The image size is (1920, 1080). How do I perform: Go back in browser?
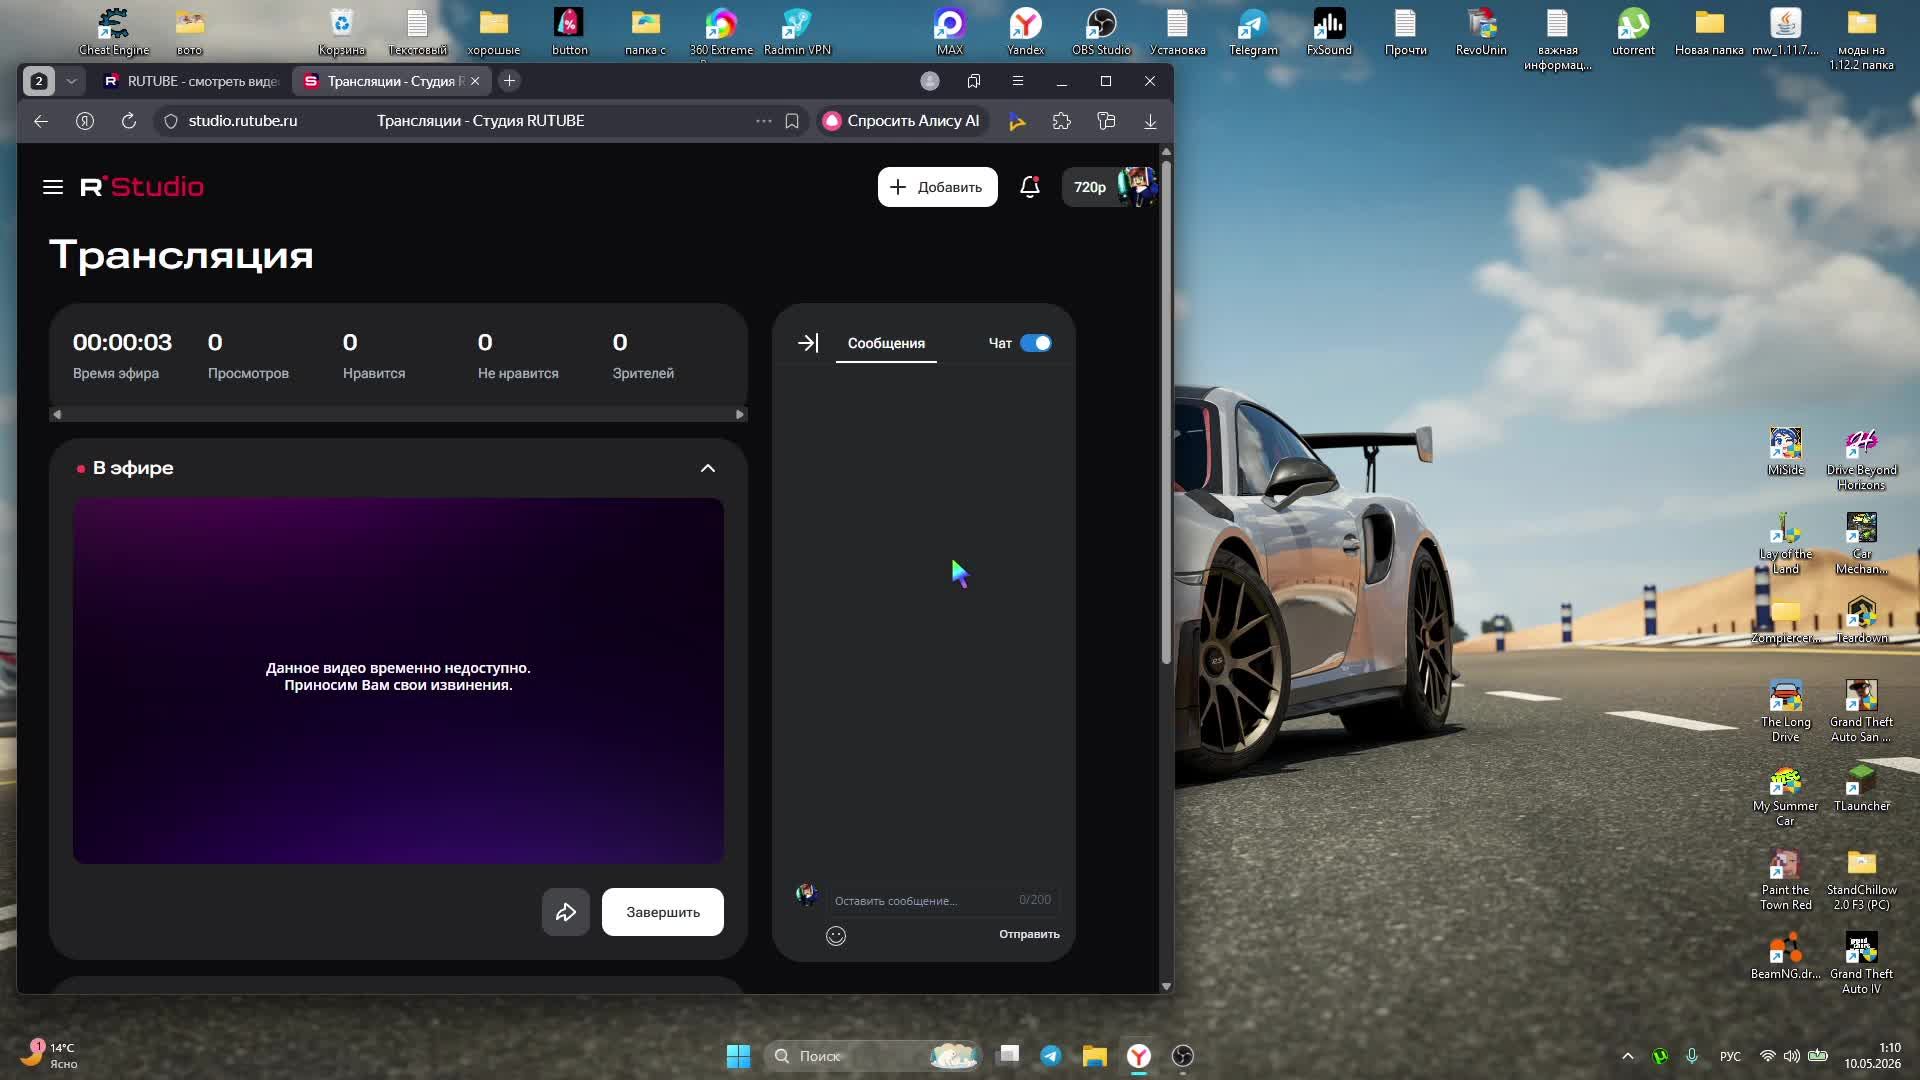(x=41, y=121)
